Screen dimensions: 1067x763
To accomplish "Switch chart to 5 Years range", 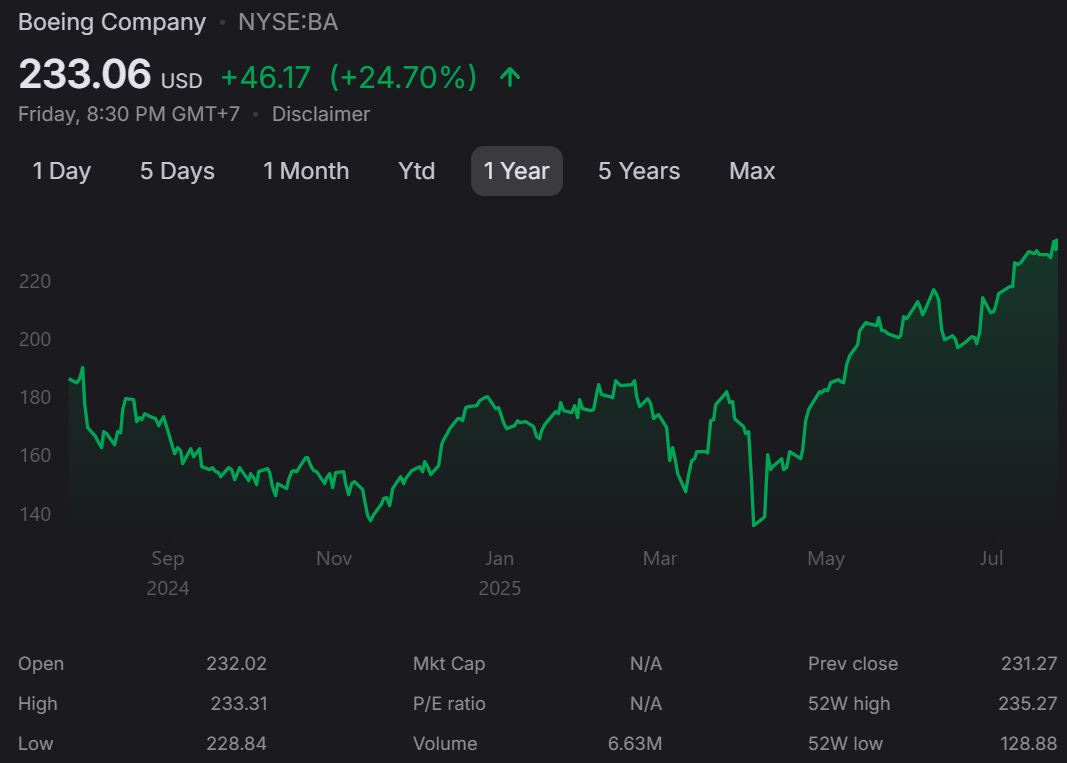I will (x=639, y=171).
